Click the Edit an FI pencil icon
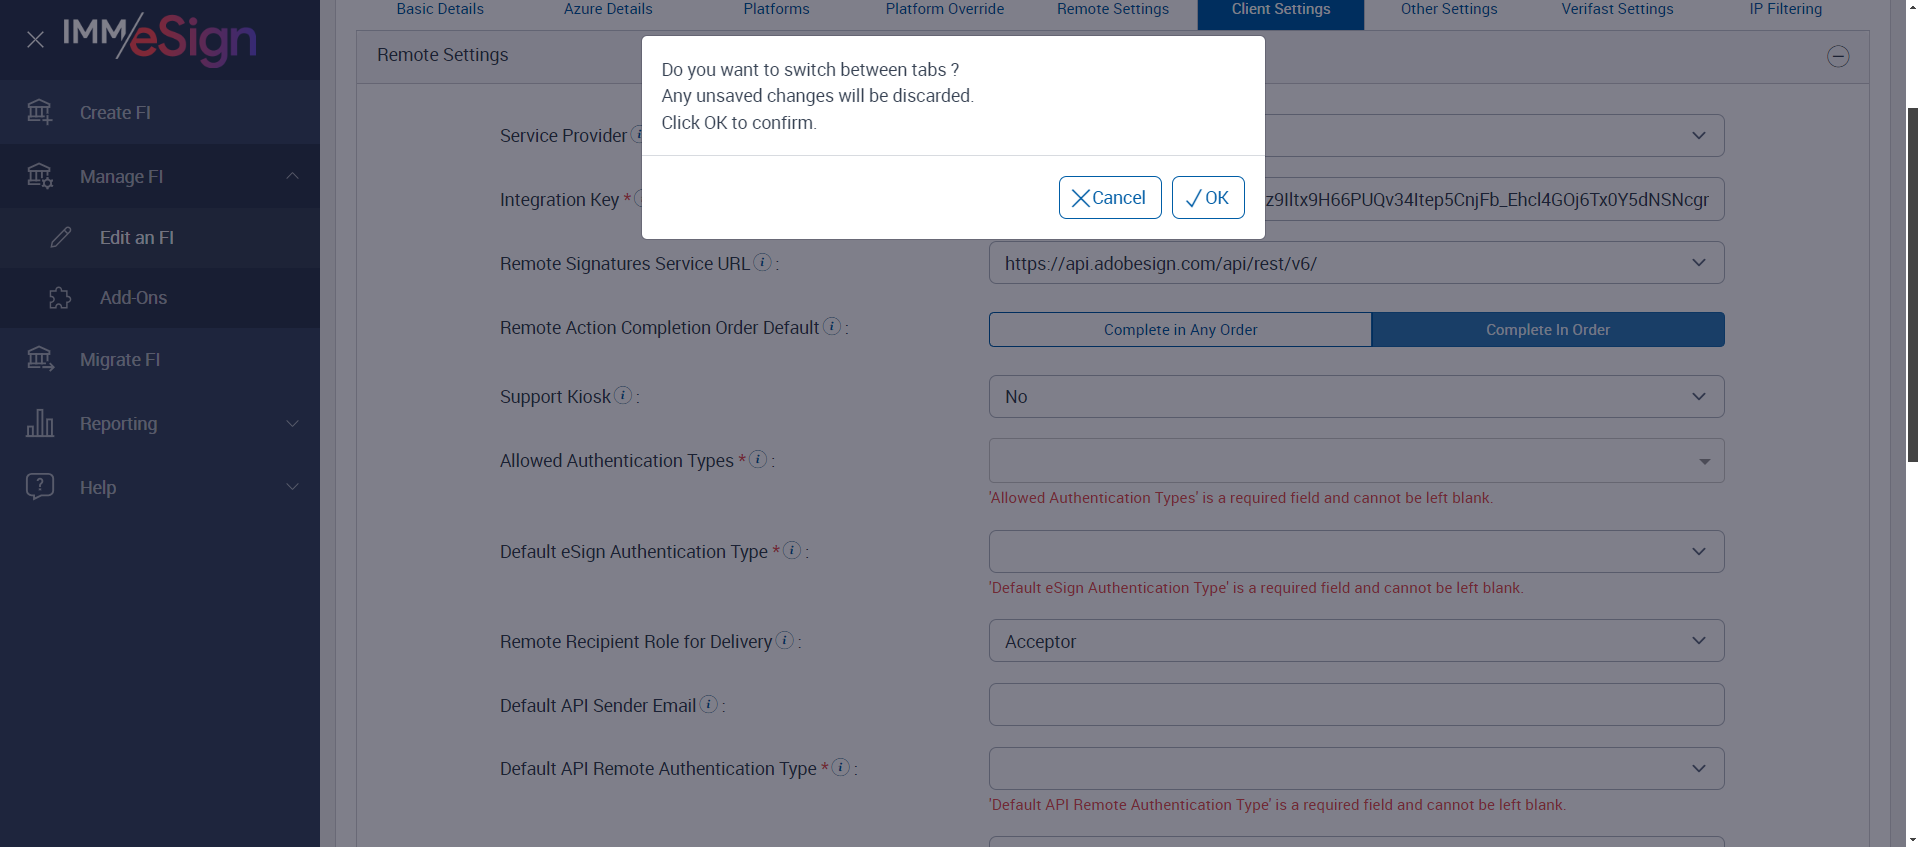Image resolution: width=1920 pixels, height=847 pixels. click(x=61, y=238)
